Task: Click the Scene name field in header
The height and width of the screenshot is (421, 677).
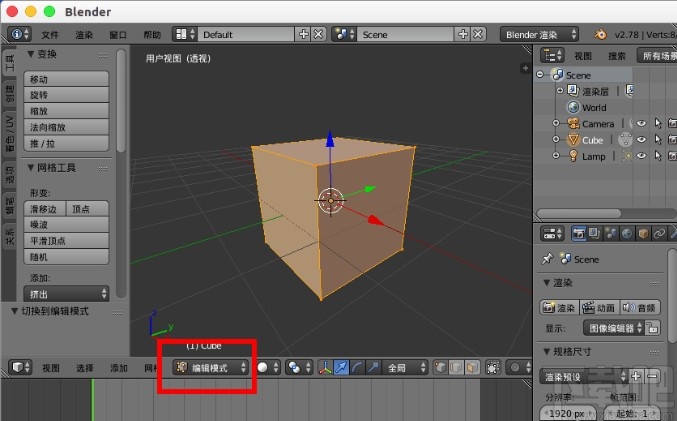Action: (405, 34)
